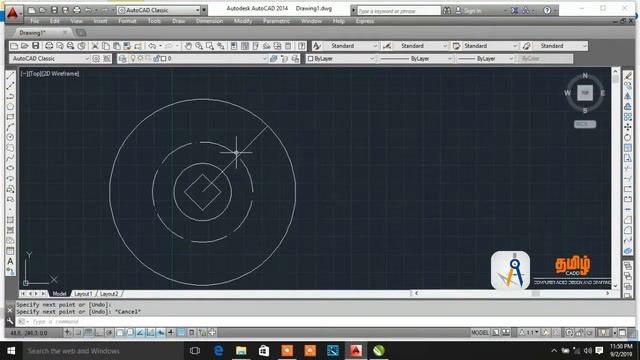Screen dimensions: 640x360
Task: Toggle layer 0 on/off light bulb
Action: [133, 59]
